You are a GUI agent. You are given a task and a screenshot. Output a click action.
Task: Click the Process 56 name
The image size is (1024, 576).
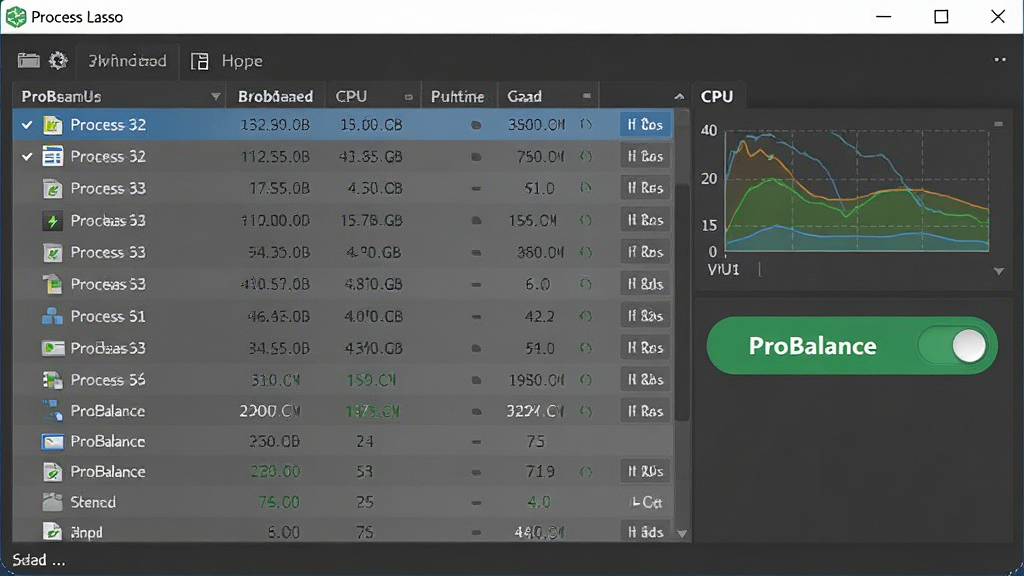tap(108, 379)
